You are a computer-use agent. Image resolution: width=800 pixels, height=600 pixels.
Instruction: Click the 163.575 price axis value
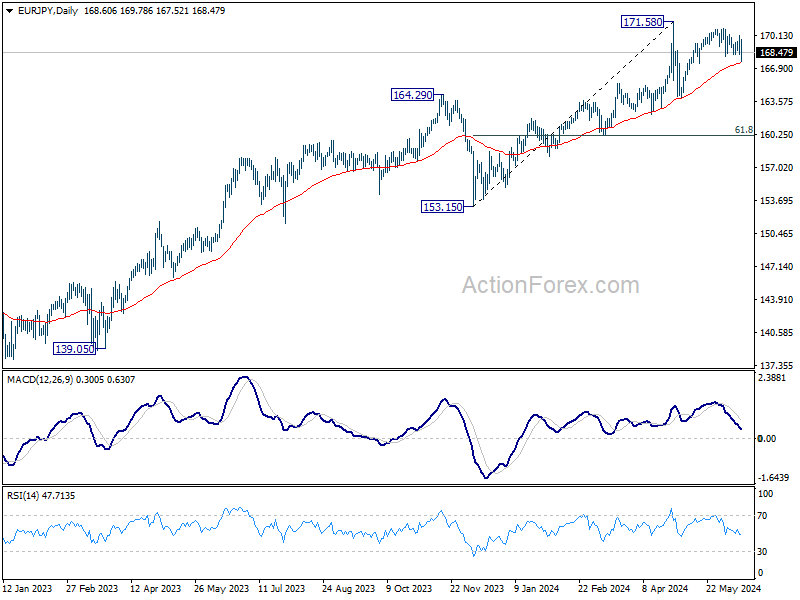pos(777,102)
